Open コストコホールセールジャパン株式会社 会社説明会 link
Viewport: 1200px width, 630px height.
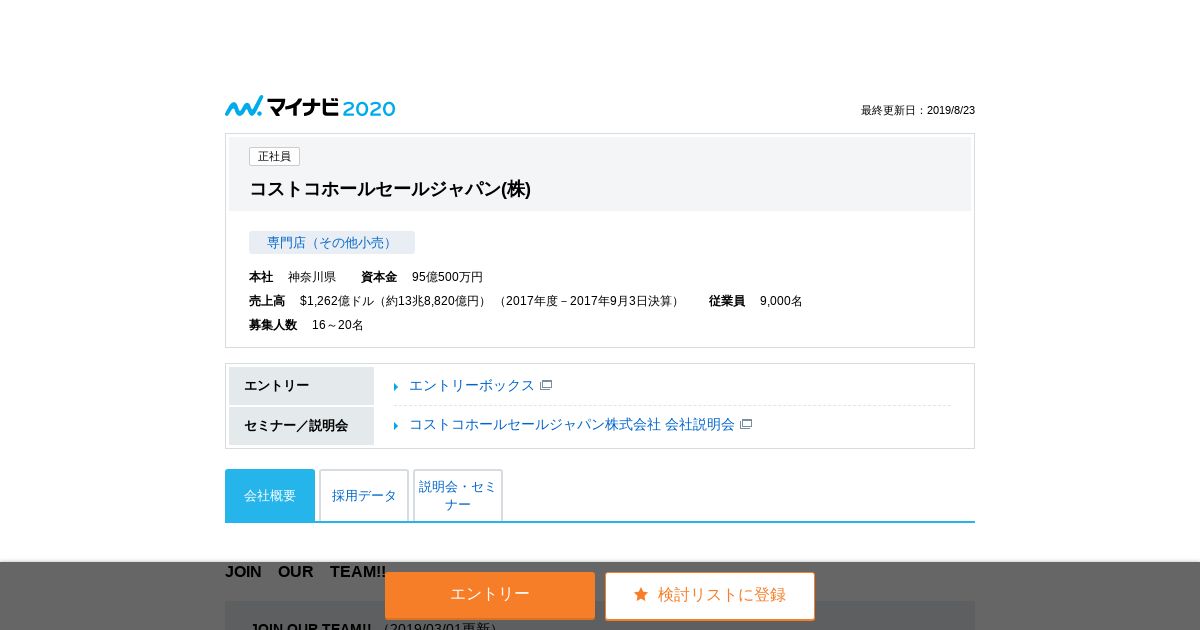[x=572, y=424]
